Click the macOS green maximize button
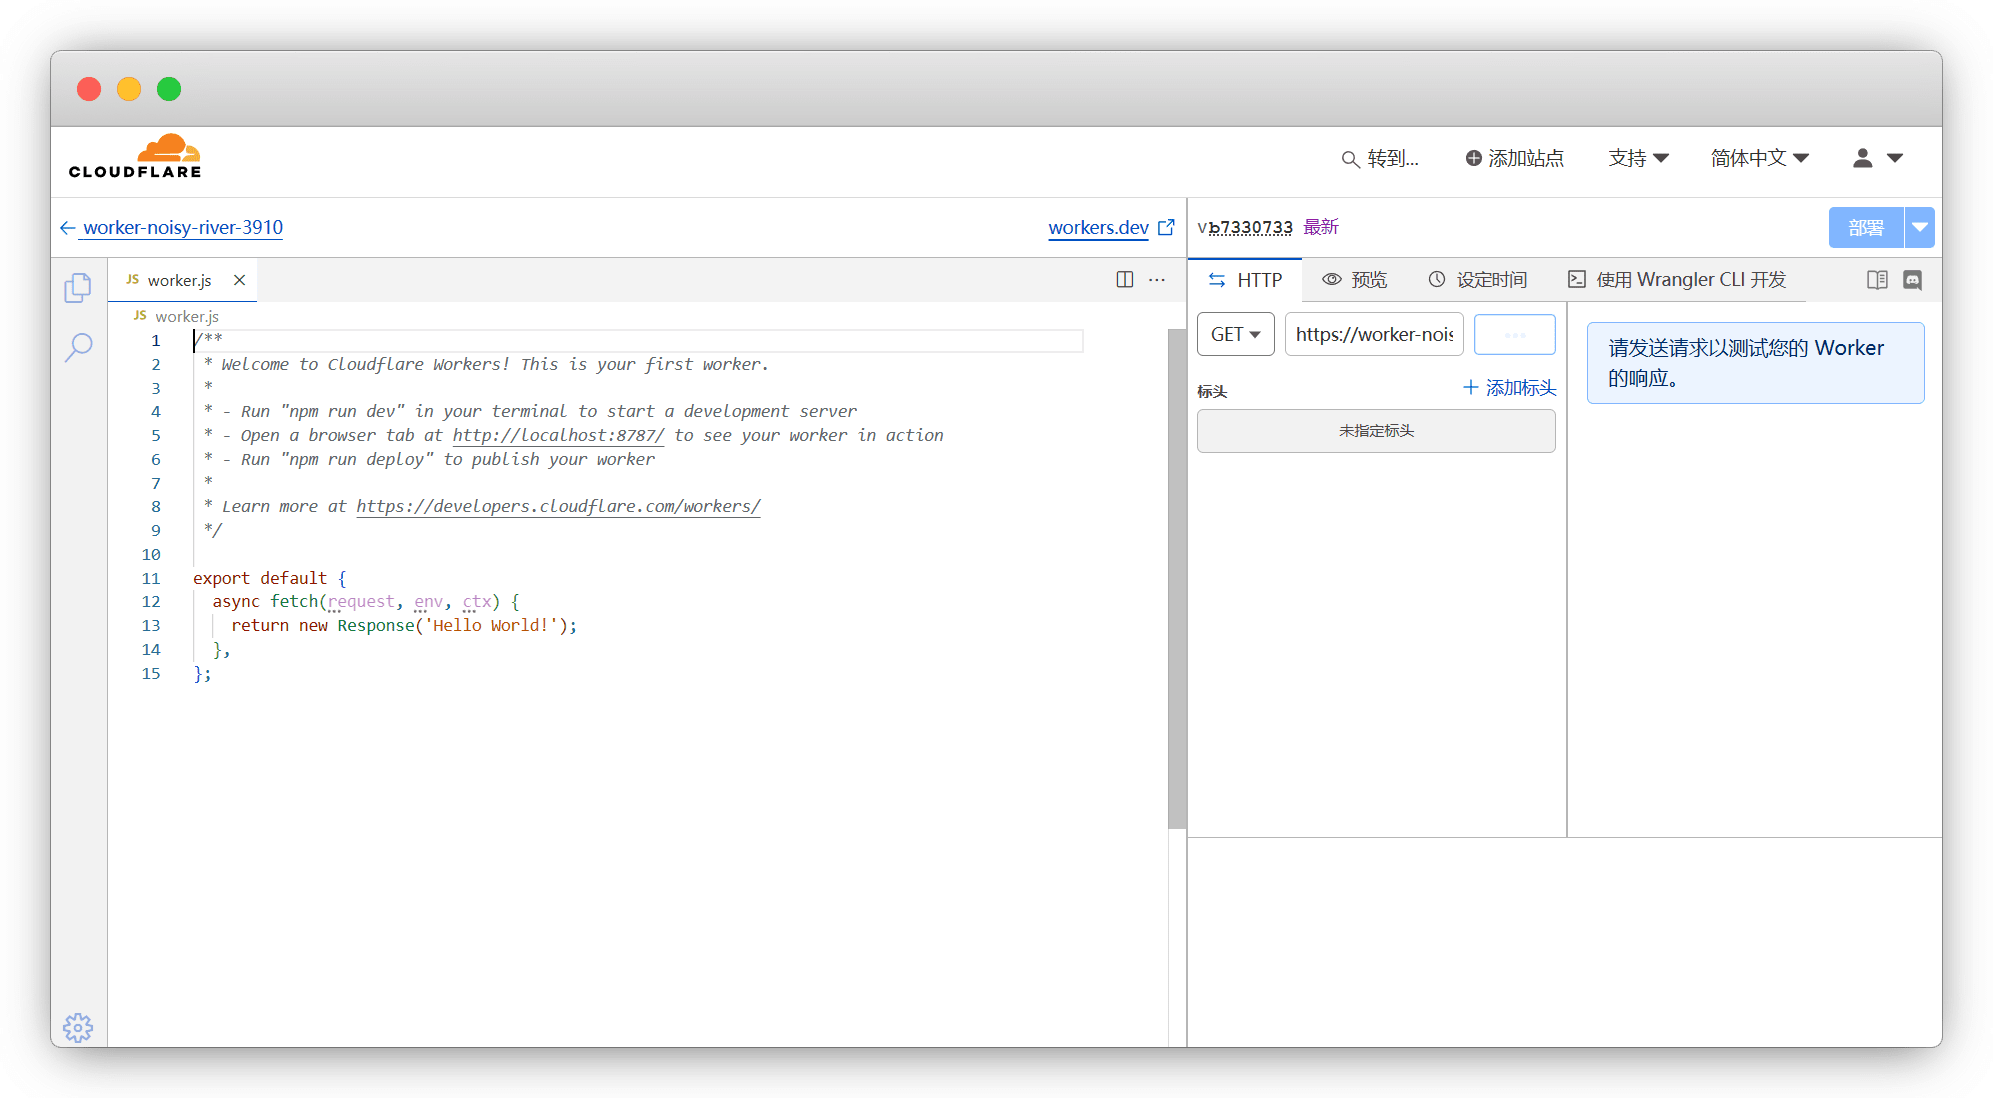Image resolution: width=1993 pixels, height=1098 pixels. (169, 89)
